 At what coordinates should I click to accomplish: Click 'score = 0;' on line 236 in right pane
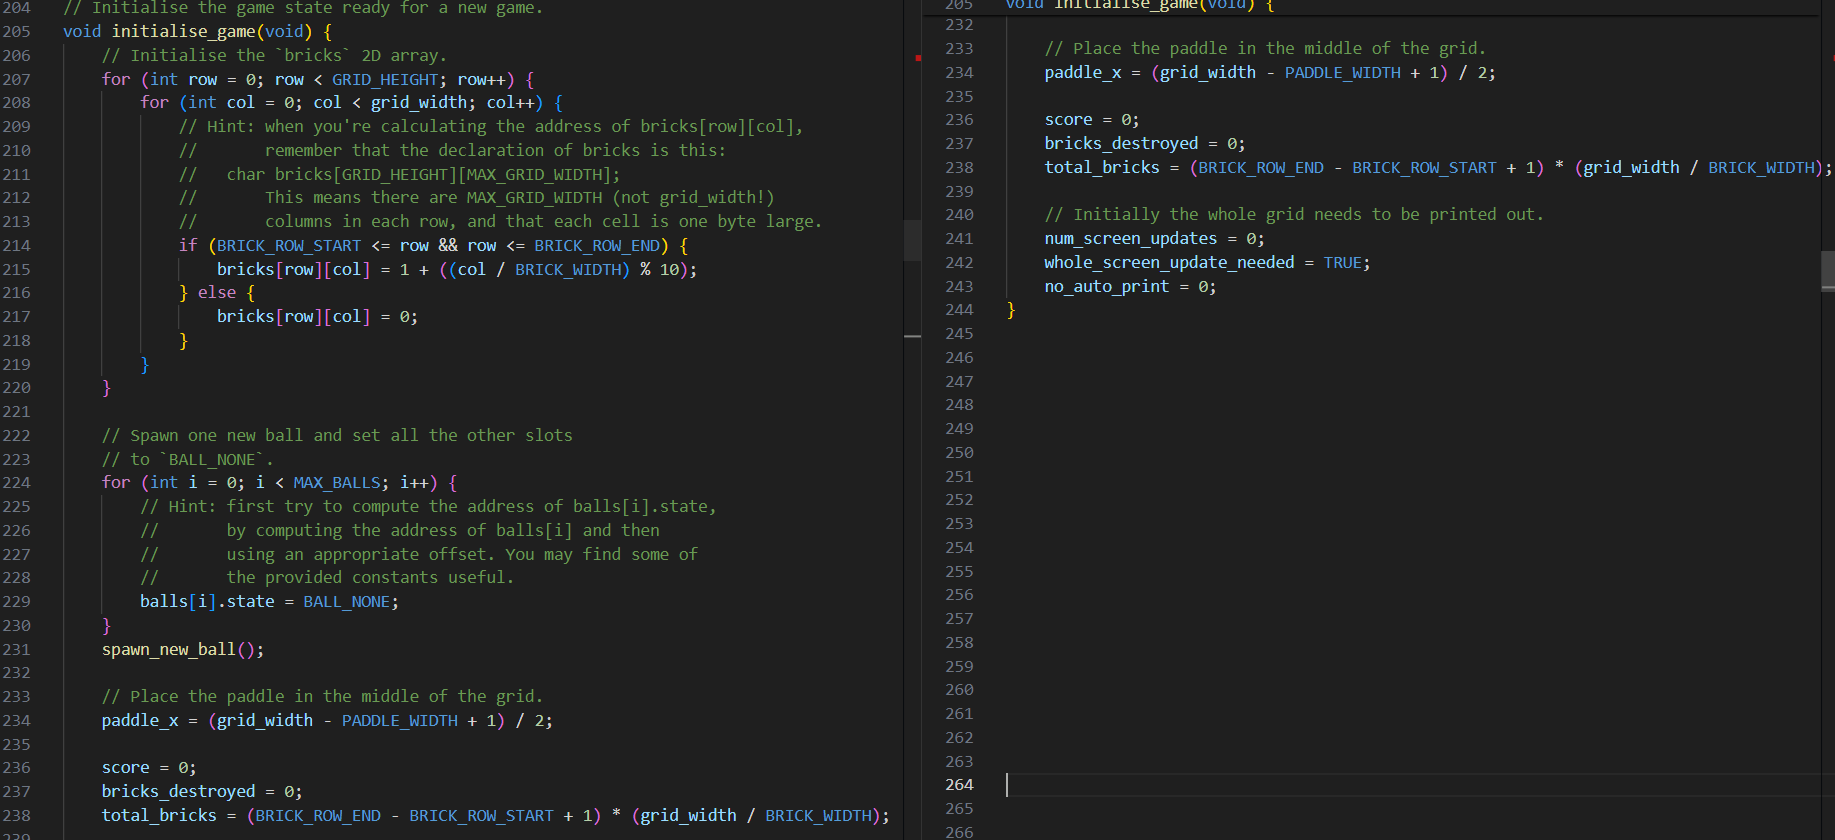coord(1092,120)
